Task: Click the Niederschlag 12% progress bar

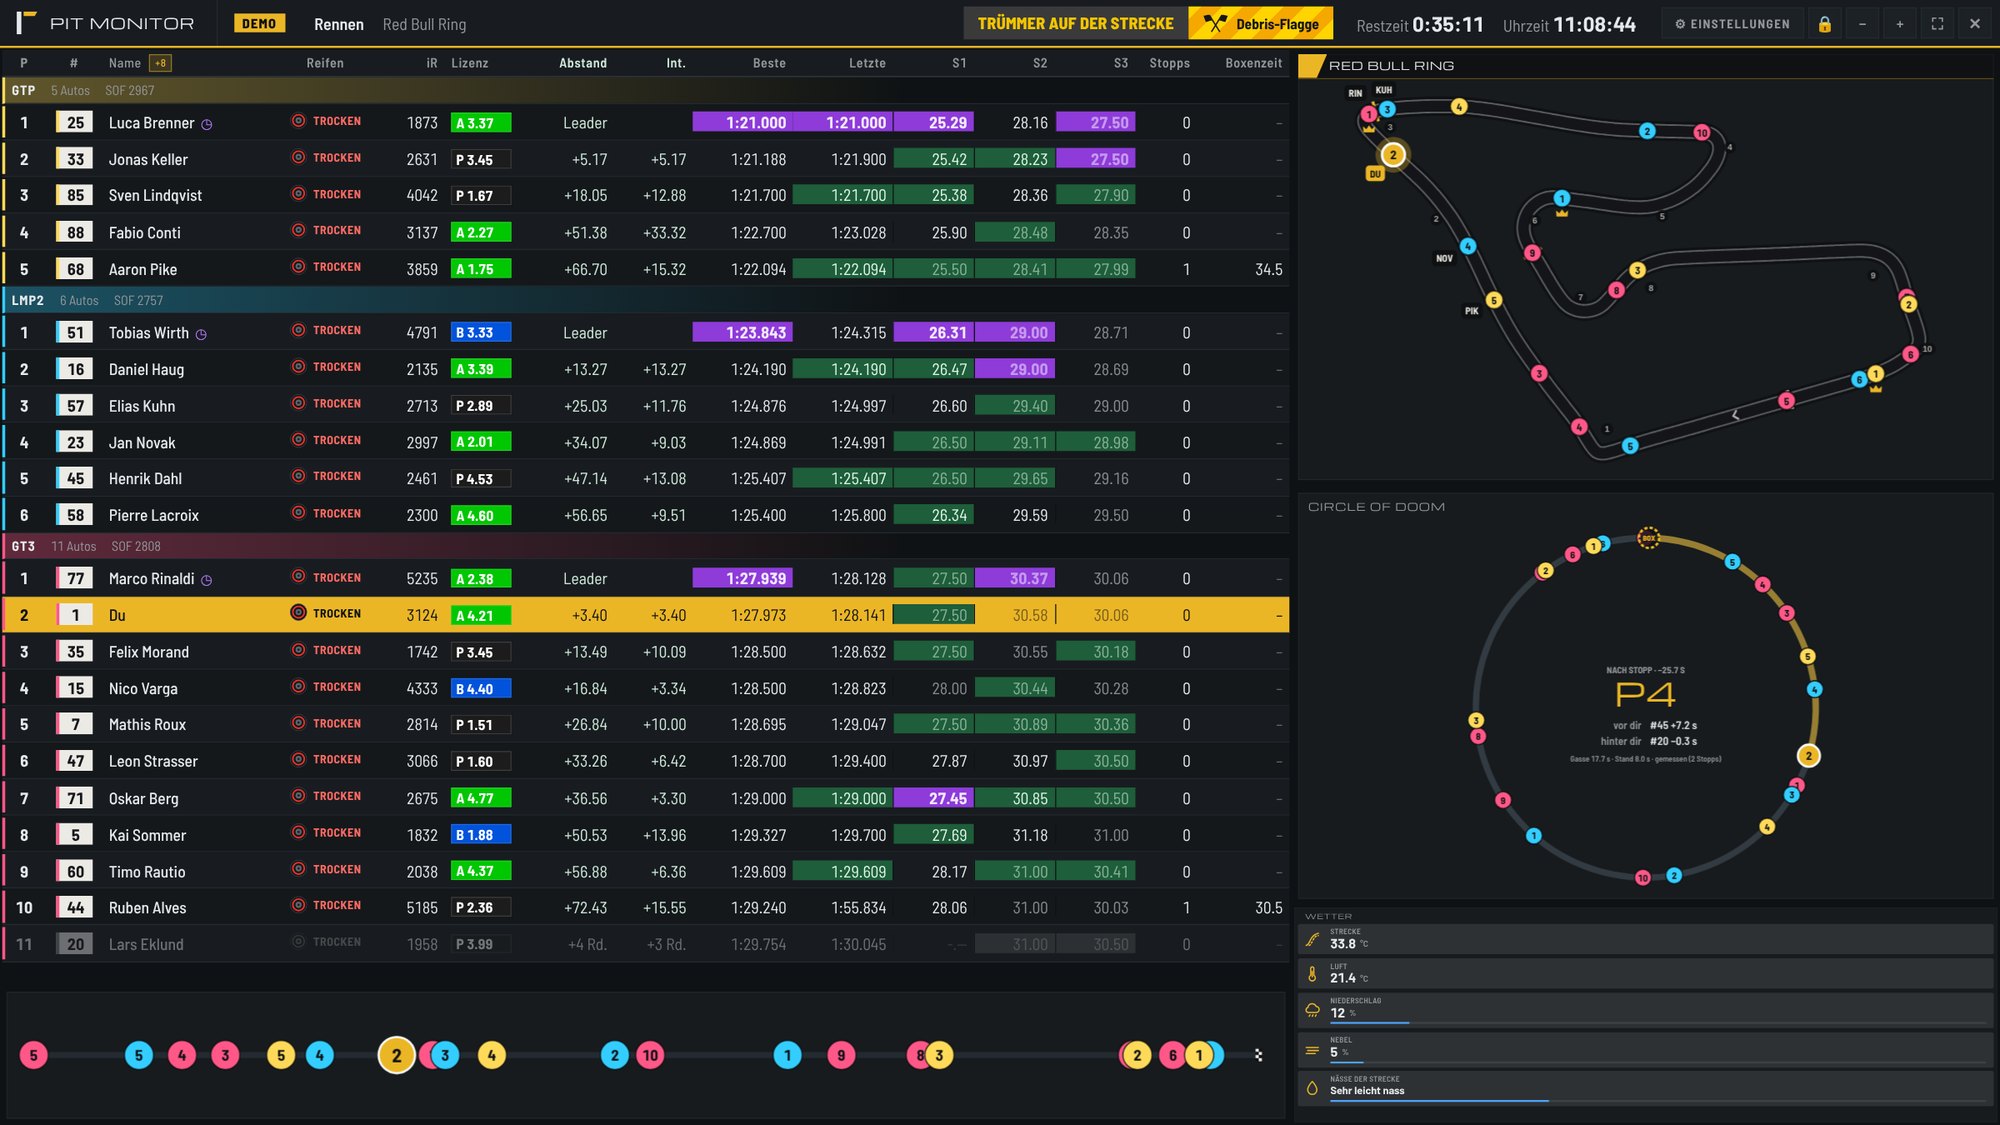Action: (1658, 1023)
